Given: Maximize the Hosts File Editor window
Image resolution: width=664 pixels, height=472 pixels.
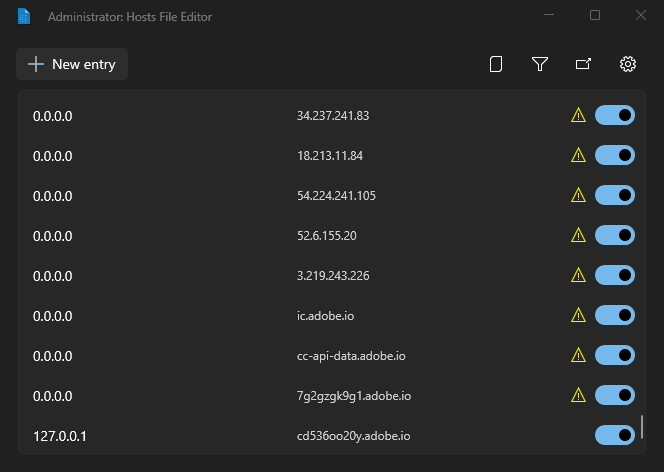Looking at the screenshot, I should 595,15.
